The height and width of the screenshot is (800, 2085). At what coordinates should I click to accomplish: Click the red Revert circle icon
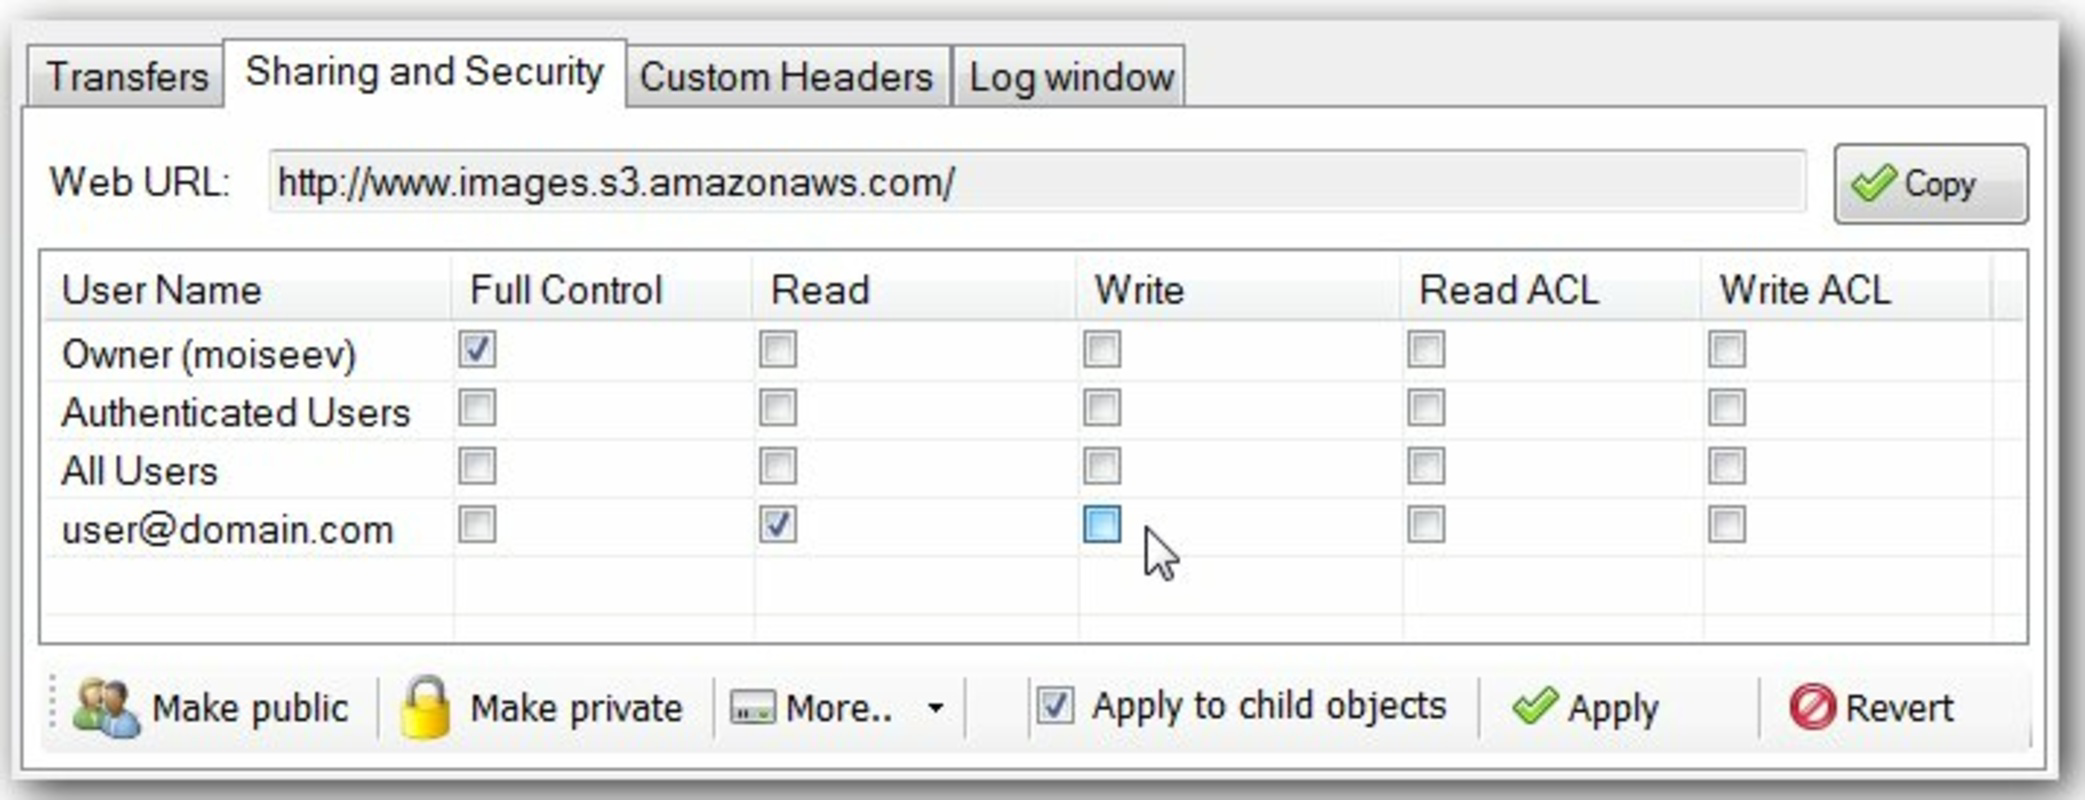coord(1812,707)
